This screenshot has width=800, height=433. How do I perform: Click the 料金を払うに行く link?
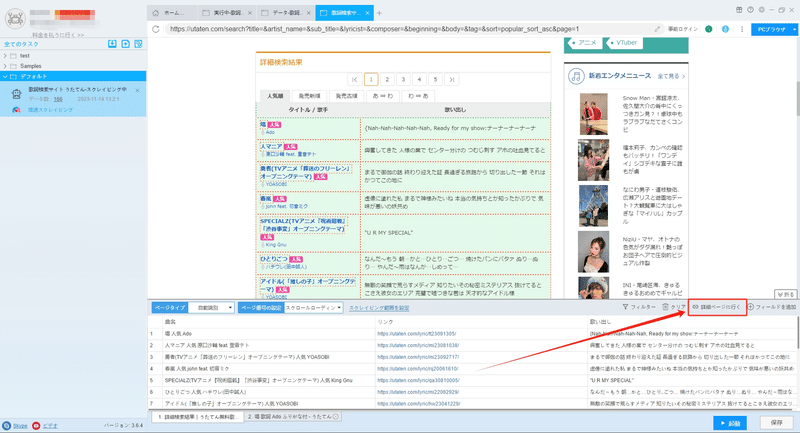click(x=58, y=35)
